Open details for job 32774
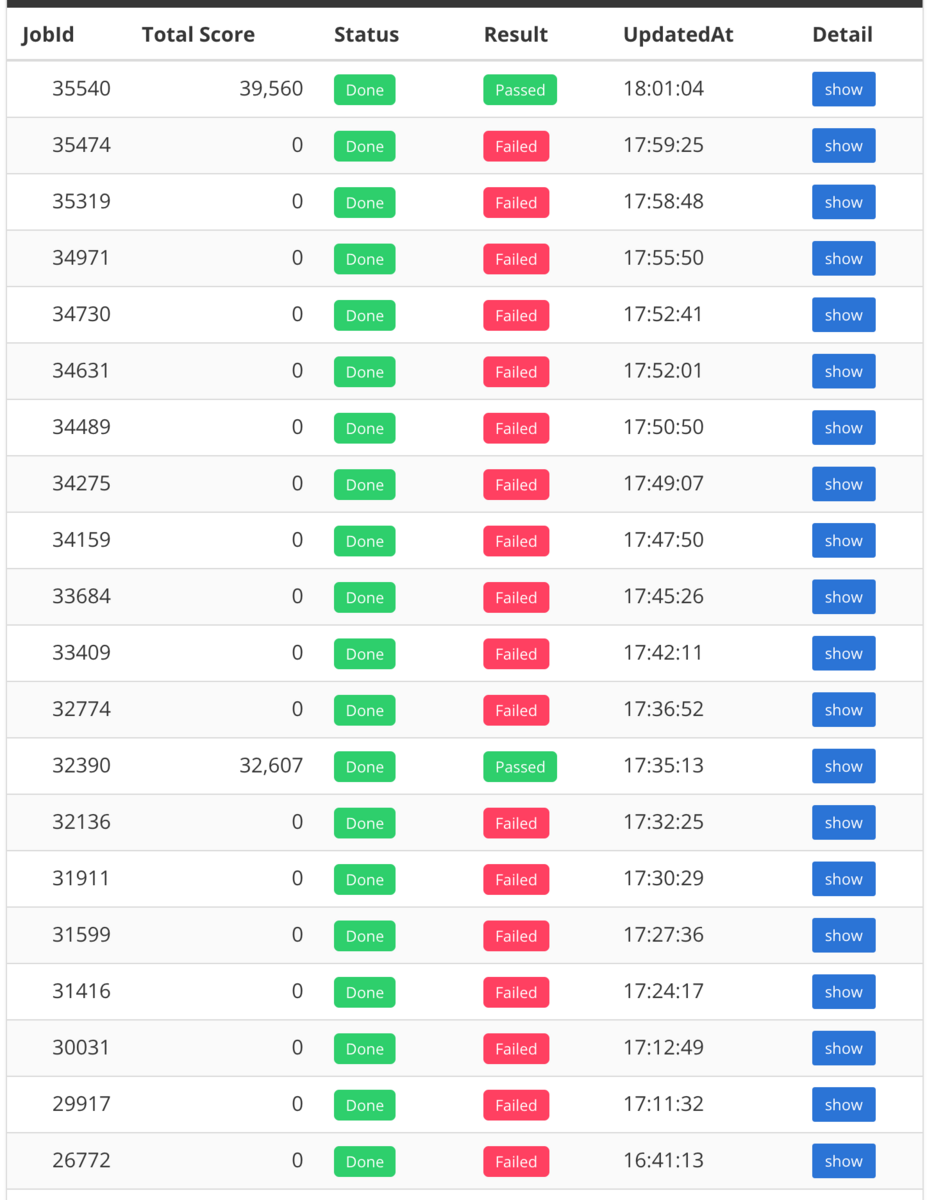The image size is (927, 1200). click(x=844, y=710)
